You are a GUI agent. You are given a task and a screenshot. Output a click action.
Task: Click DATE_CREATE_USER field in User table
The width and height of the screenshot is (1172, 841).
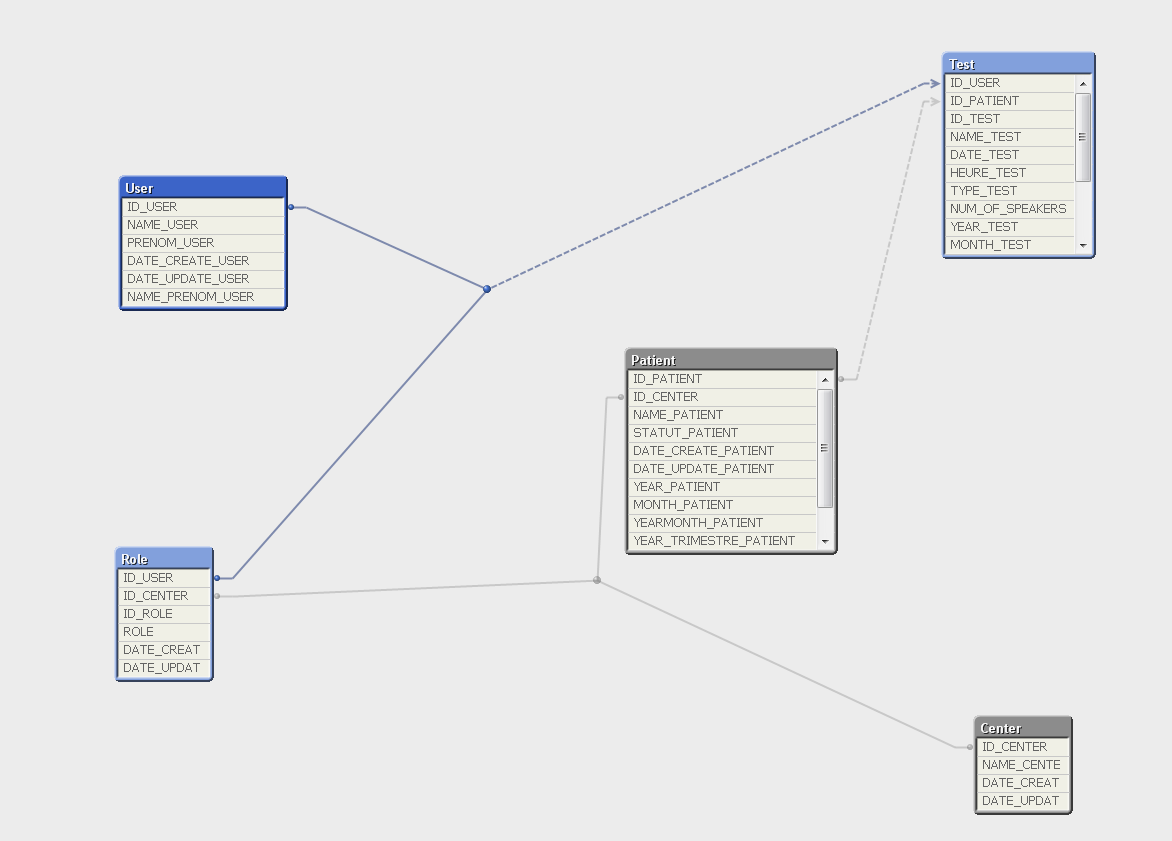(203, 261)
